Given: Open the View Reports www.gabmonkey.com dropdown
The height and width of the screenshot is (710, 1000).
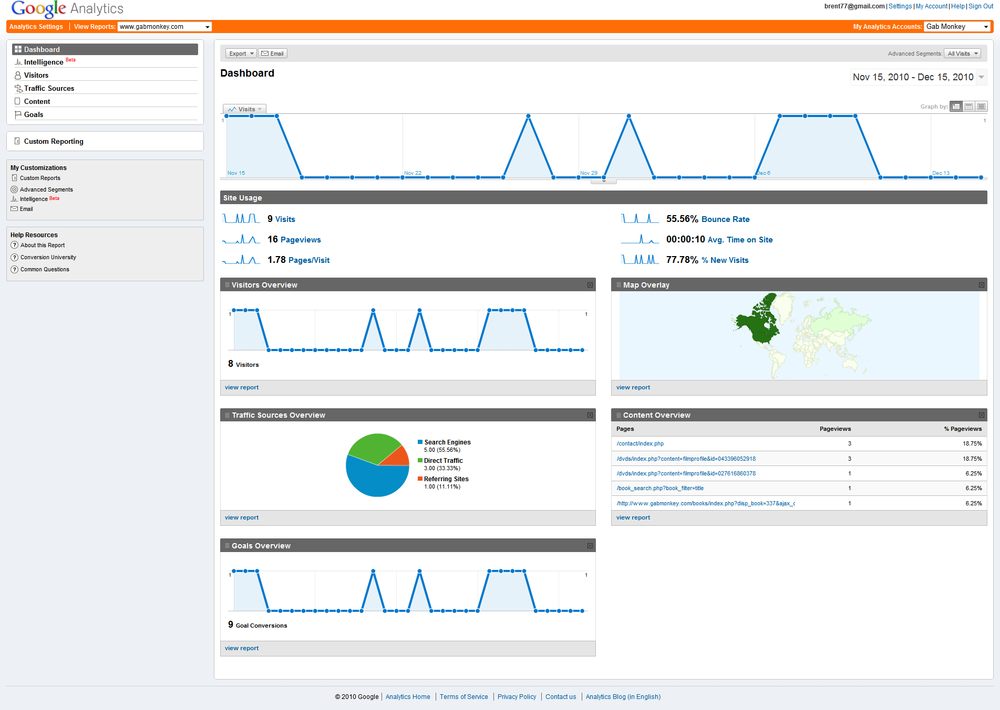Looking at the screenshot, I should click(x=165, y=27).
